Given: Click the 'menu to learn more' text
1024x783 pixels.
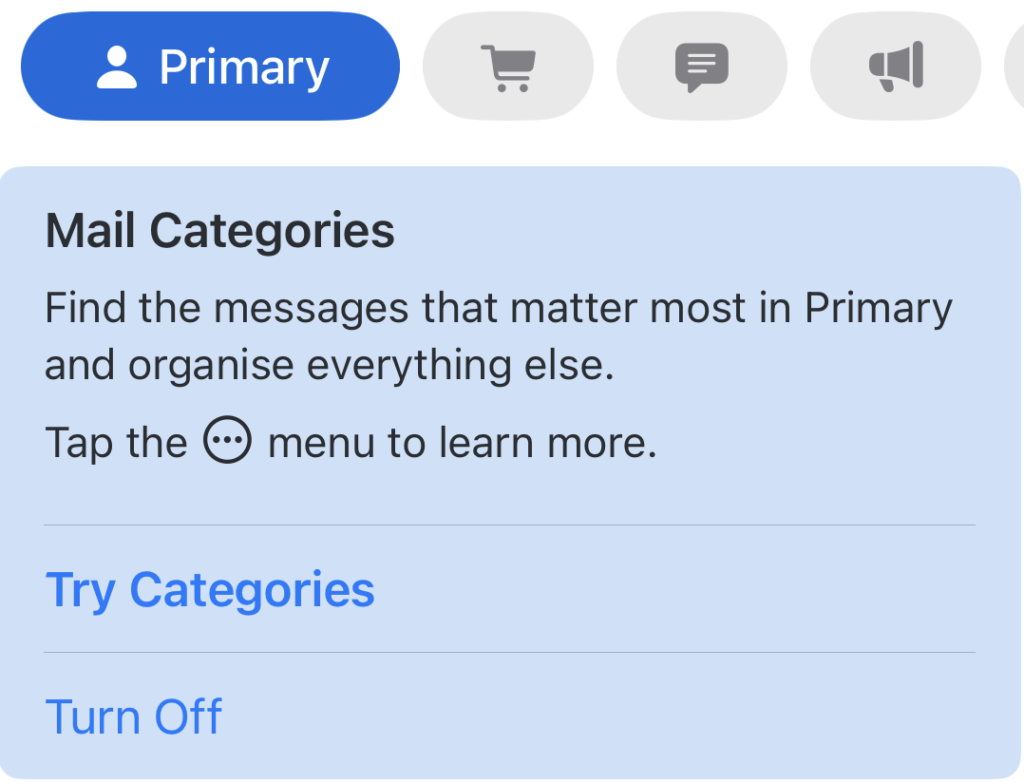Looking at the screenshot, I should (x=462, y=442).
